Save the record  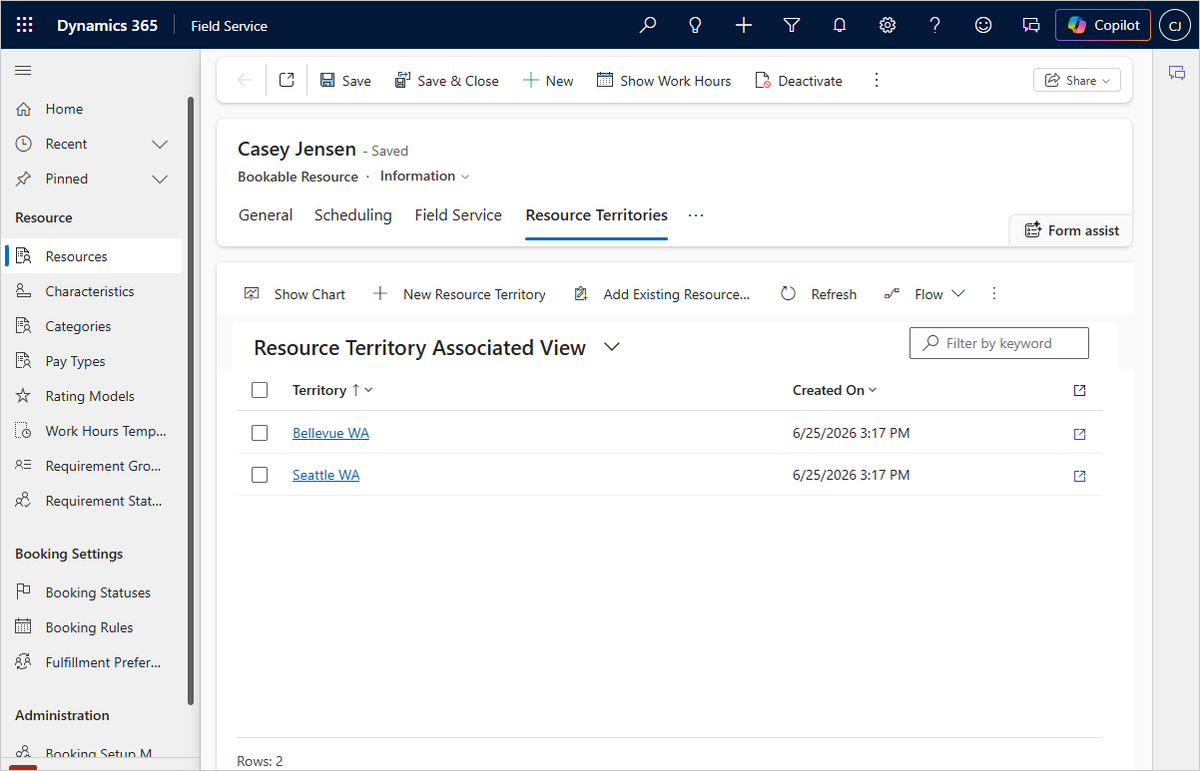345,81
